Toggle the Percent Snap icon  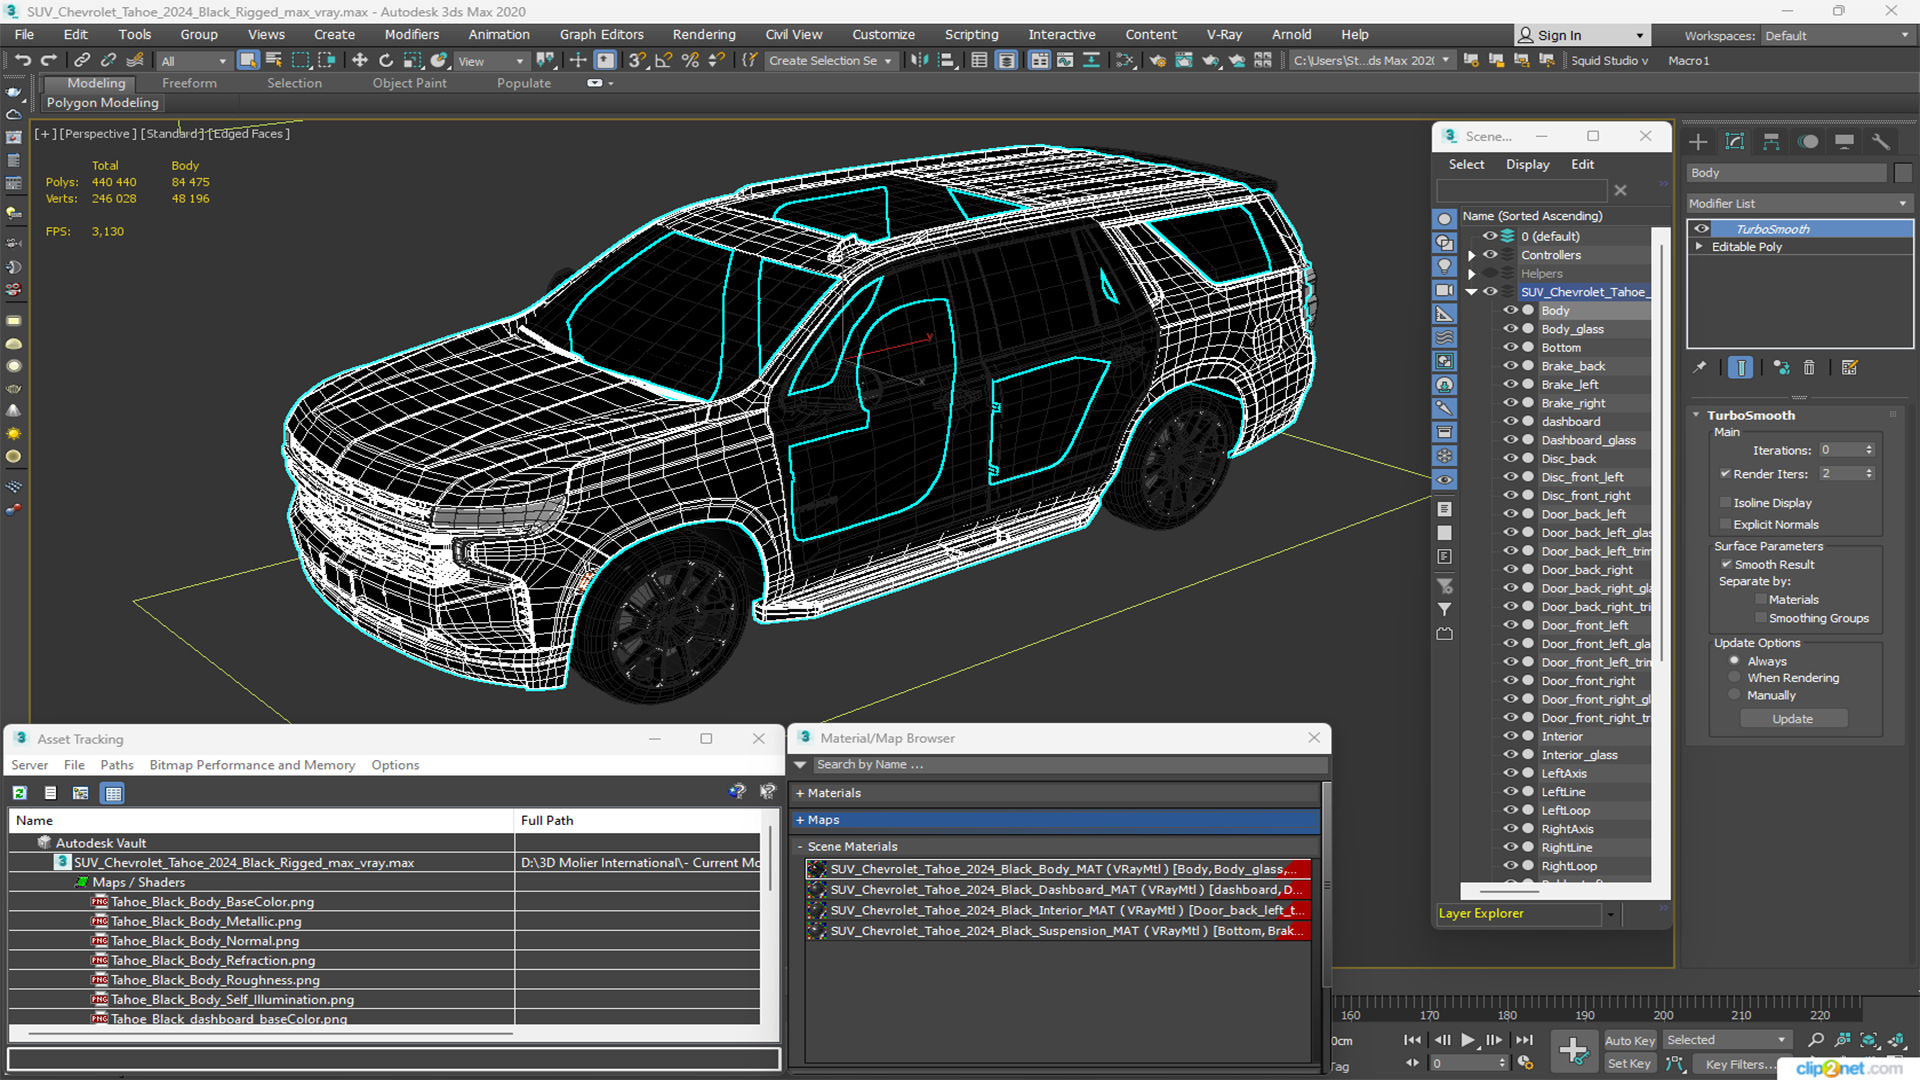(x=690, y=61)
